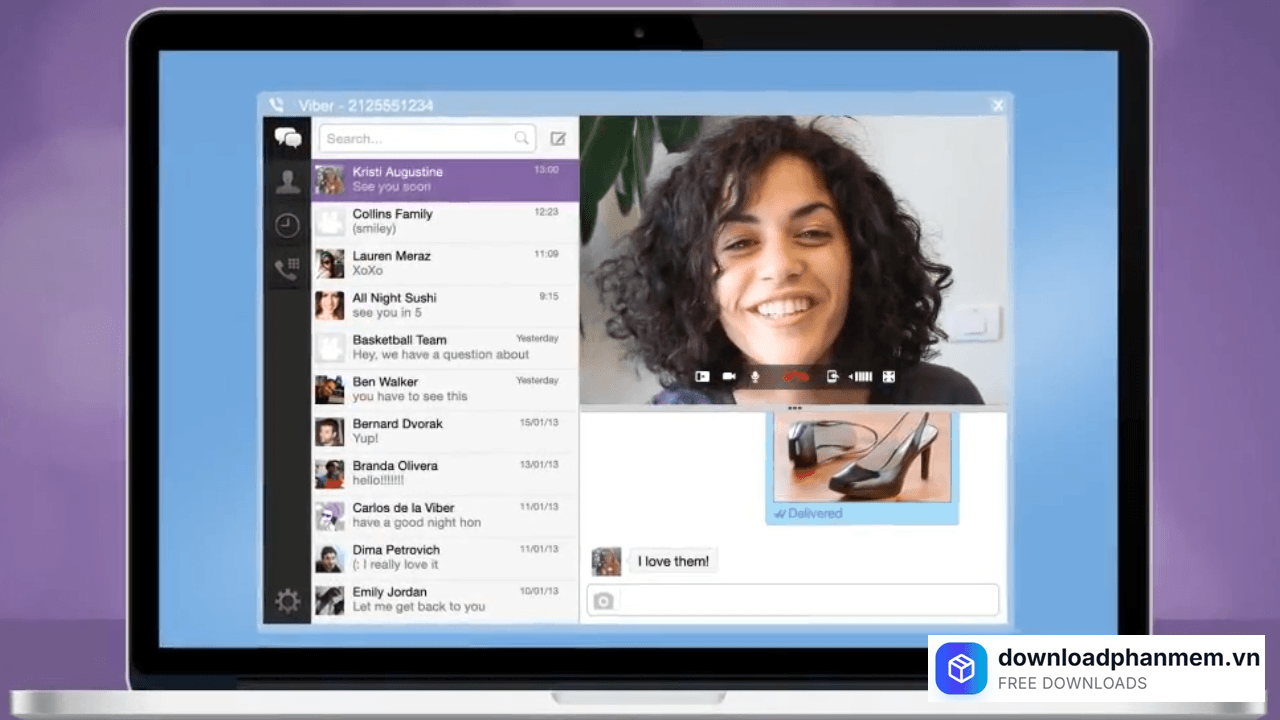The height and width of the screenshot is (720, 1280).
Task: Switch to the Contacts tab
Action: tap(288, 181)
